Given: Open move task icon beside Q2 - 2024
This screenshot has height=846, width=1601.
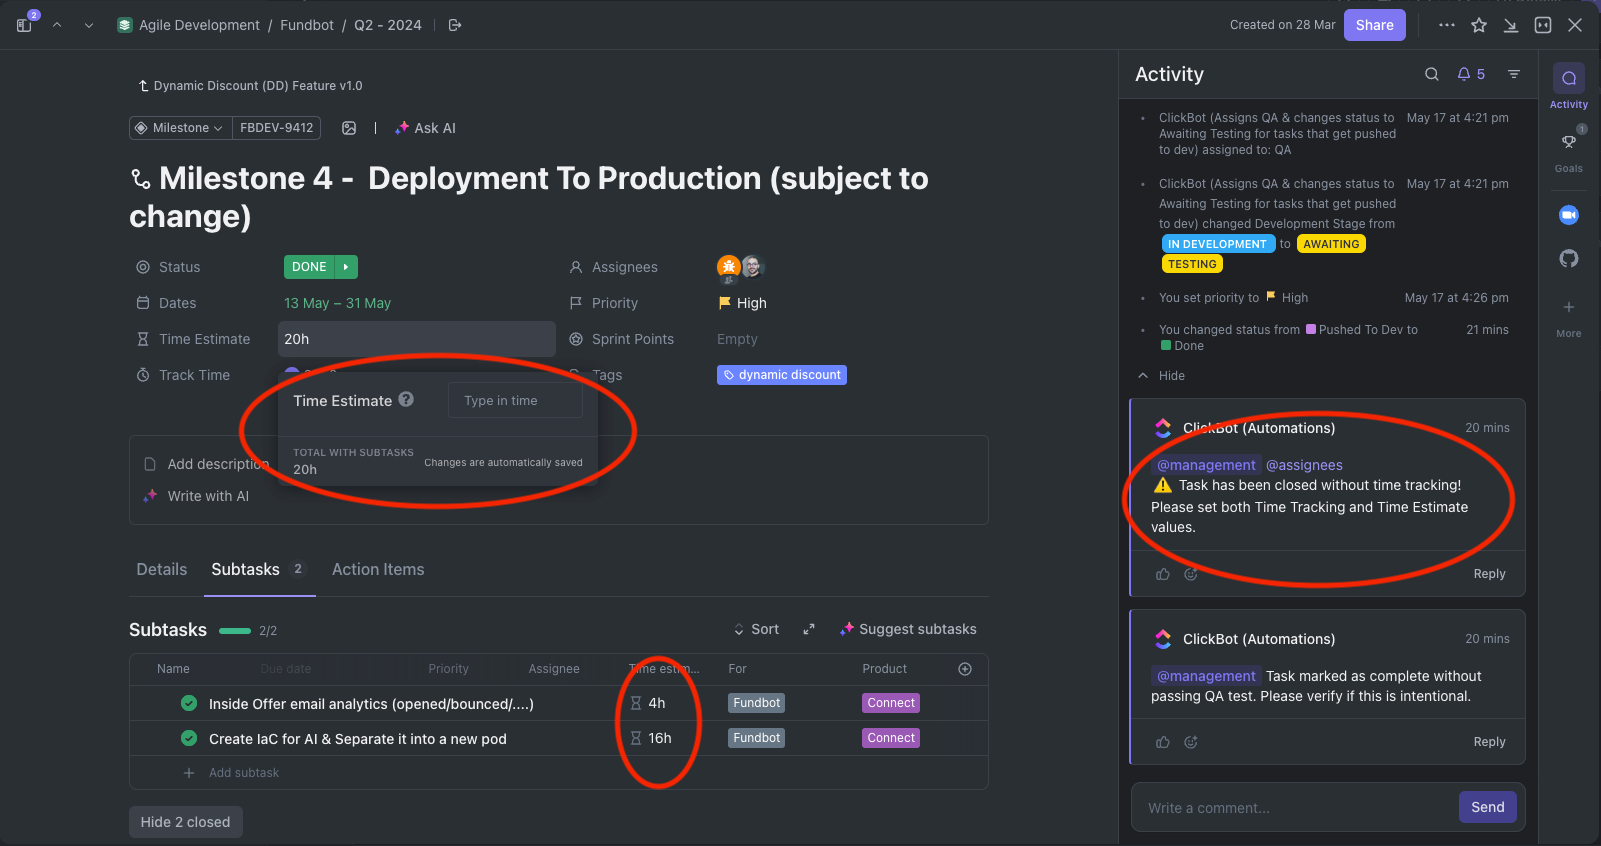Looking at the screenshot, I should click(455, 25).
